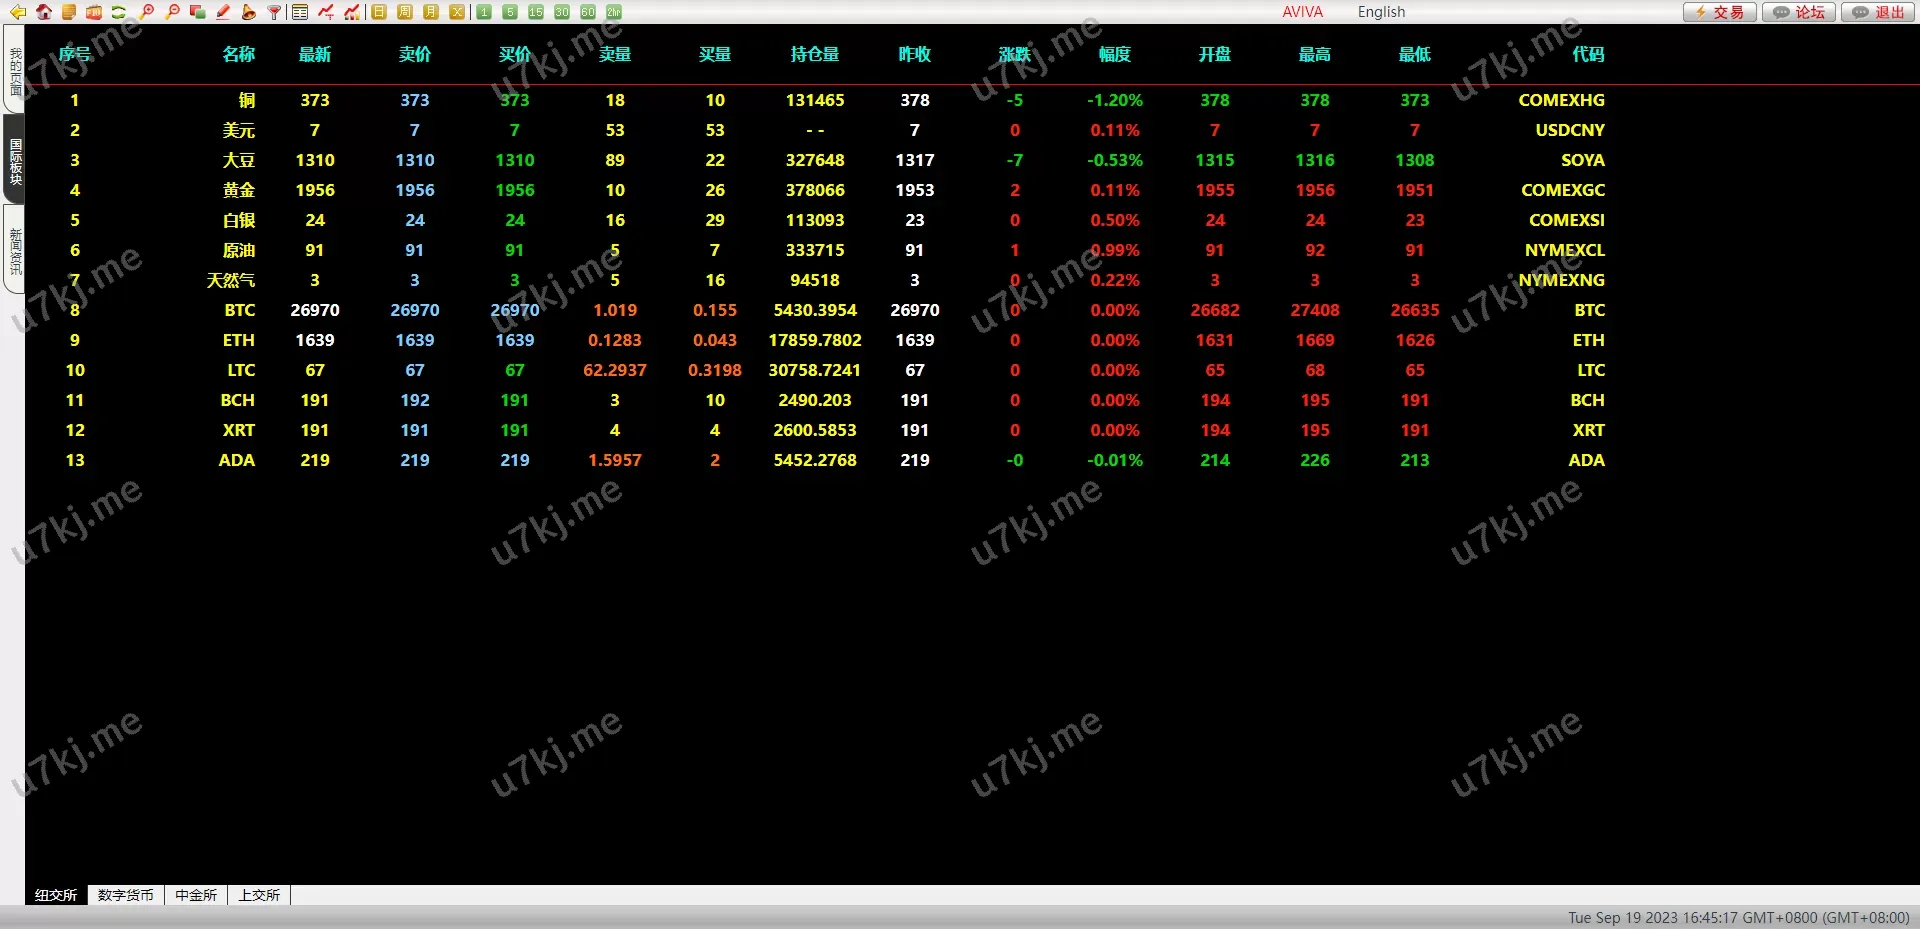Image resolution: width=1920 pixels, height=929 pixels.
Task: Go to the home page icon
Action: [43, 12]
